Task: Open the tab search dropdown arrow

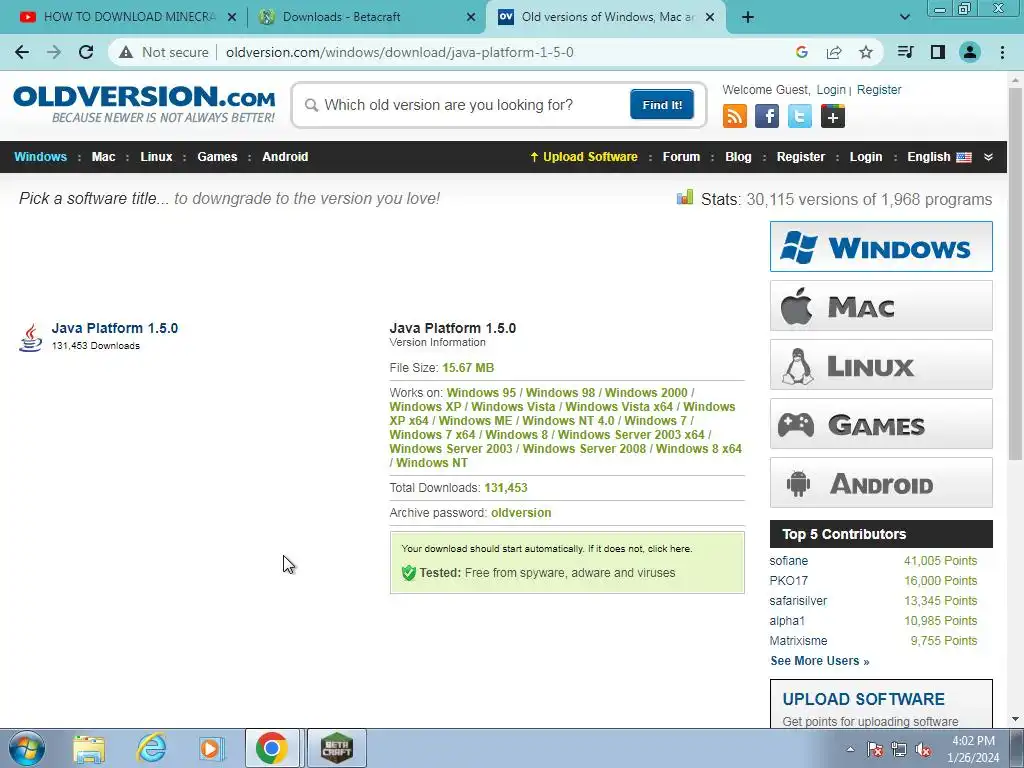Action: (904, 17)
